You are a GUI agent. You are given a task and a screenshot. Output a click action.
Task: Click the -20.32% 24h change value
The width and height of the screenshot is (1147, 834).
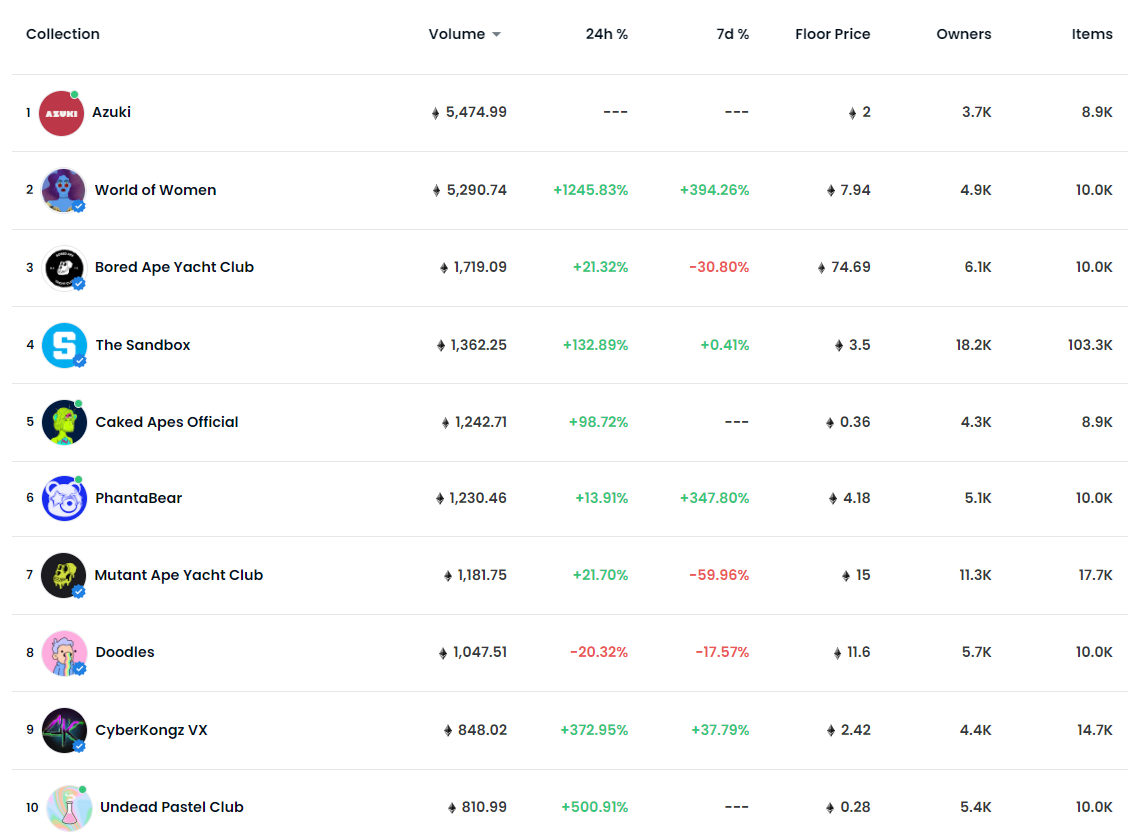598,653
